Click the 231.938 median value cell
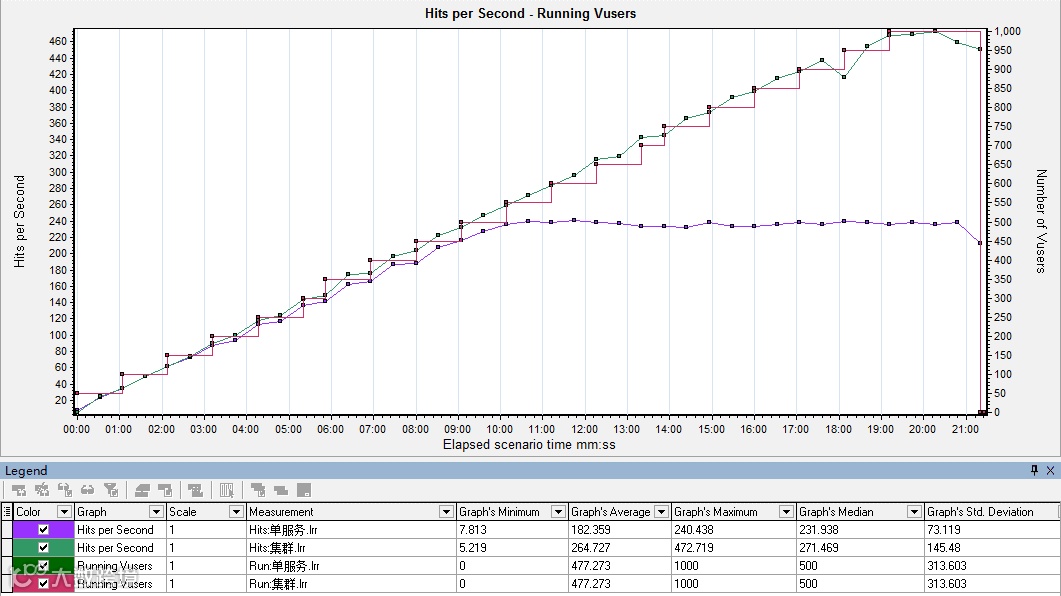Image resolution: width=1061 pixels, height=596 pixels. pos(859,530)
